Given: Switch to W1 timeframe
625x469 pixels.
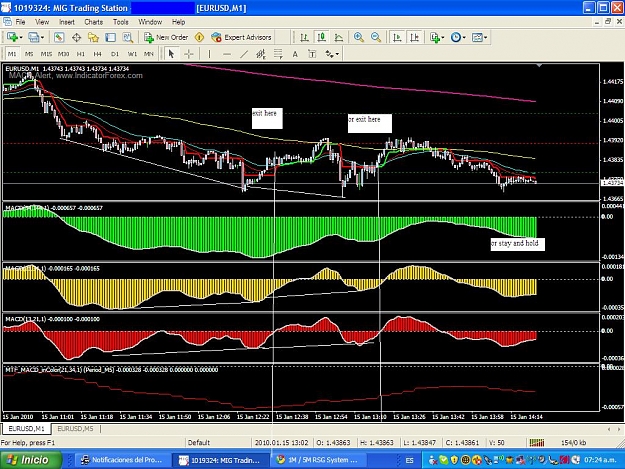Looking at the screenshot, I should [x=132, y=54].
